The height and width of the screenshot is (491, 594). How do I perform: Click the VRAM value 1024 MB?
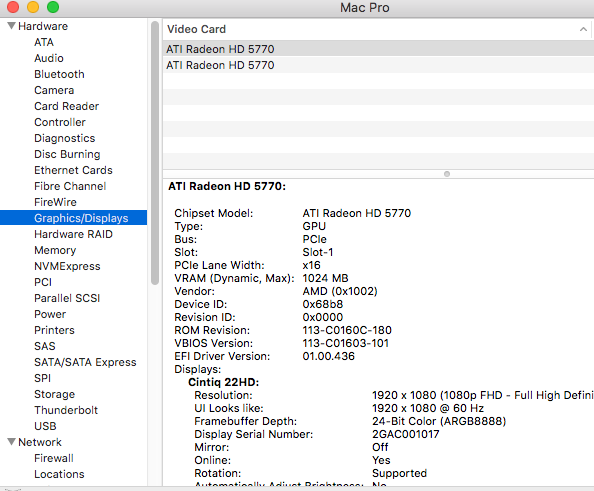click(325, 278)
